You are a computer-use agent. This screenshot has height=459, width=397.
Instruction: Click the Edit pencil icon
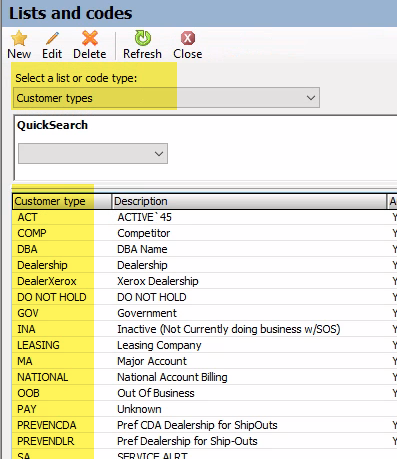(52, 39)
